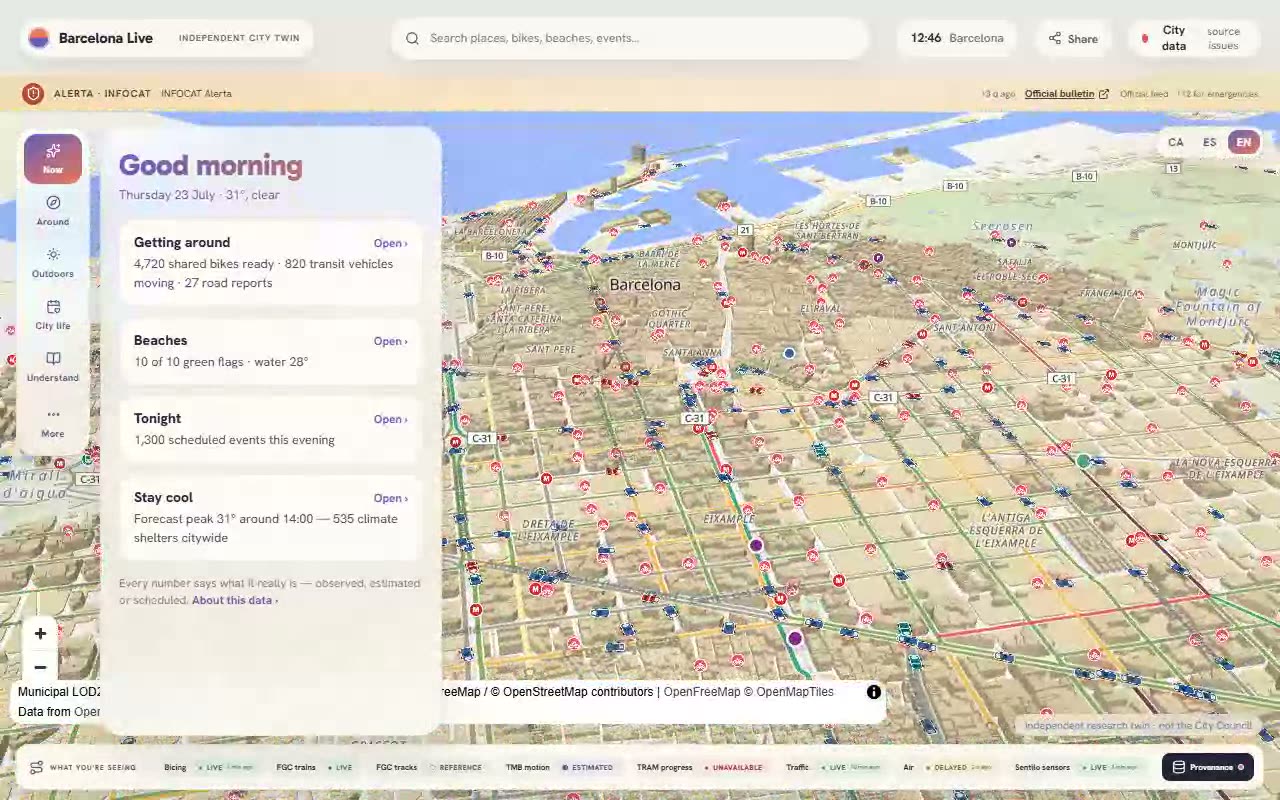Click the Share button
1280x800 pixels.
pos(1073,39)
